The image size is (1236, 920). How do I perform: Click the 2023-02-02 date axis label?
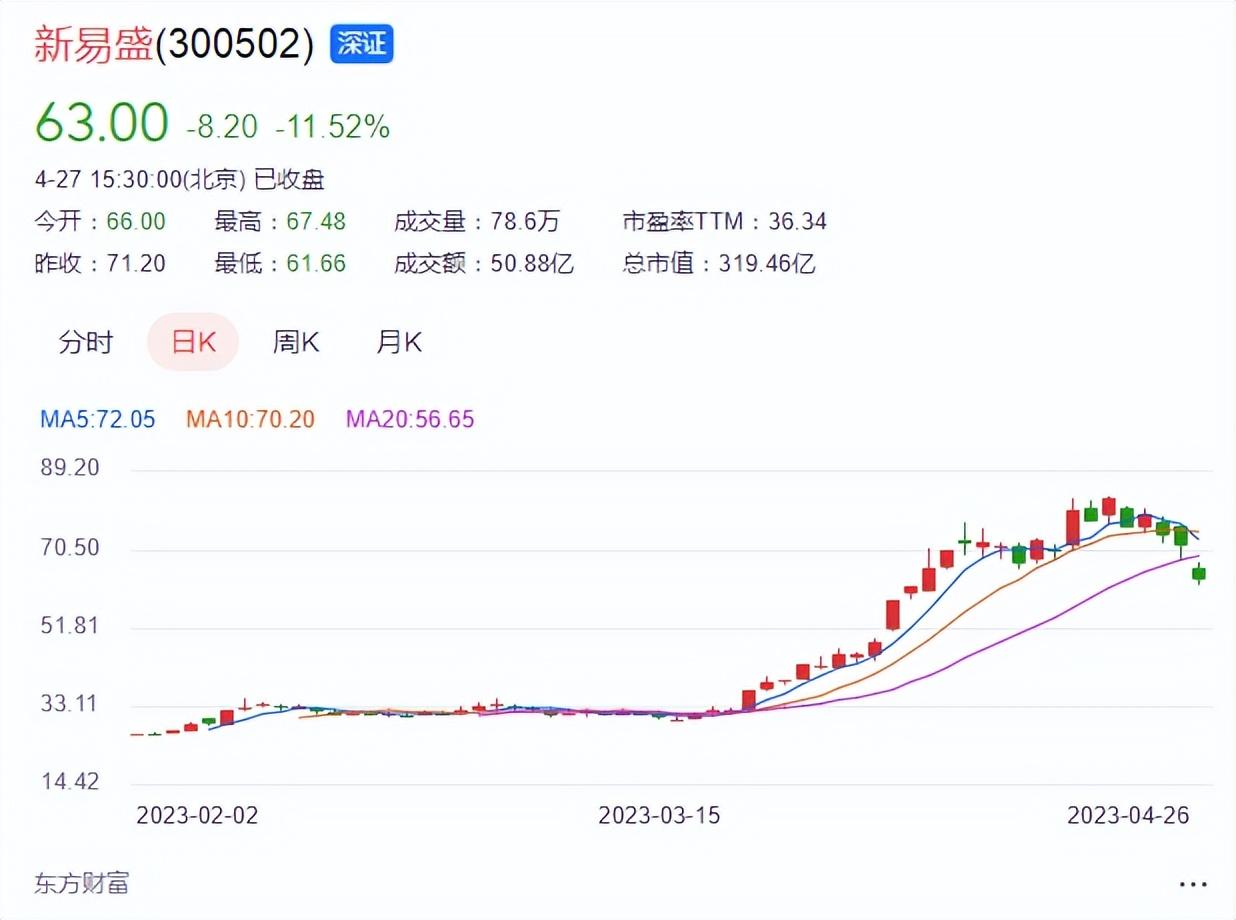[x=197, y=815]
